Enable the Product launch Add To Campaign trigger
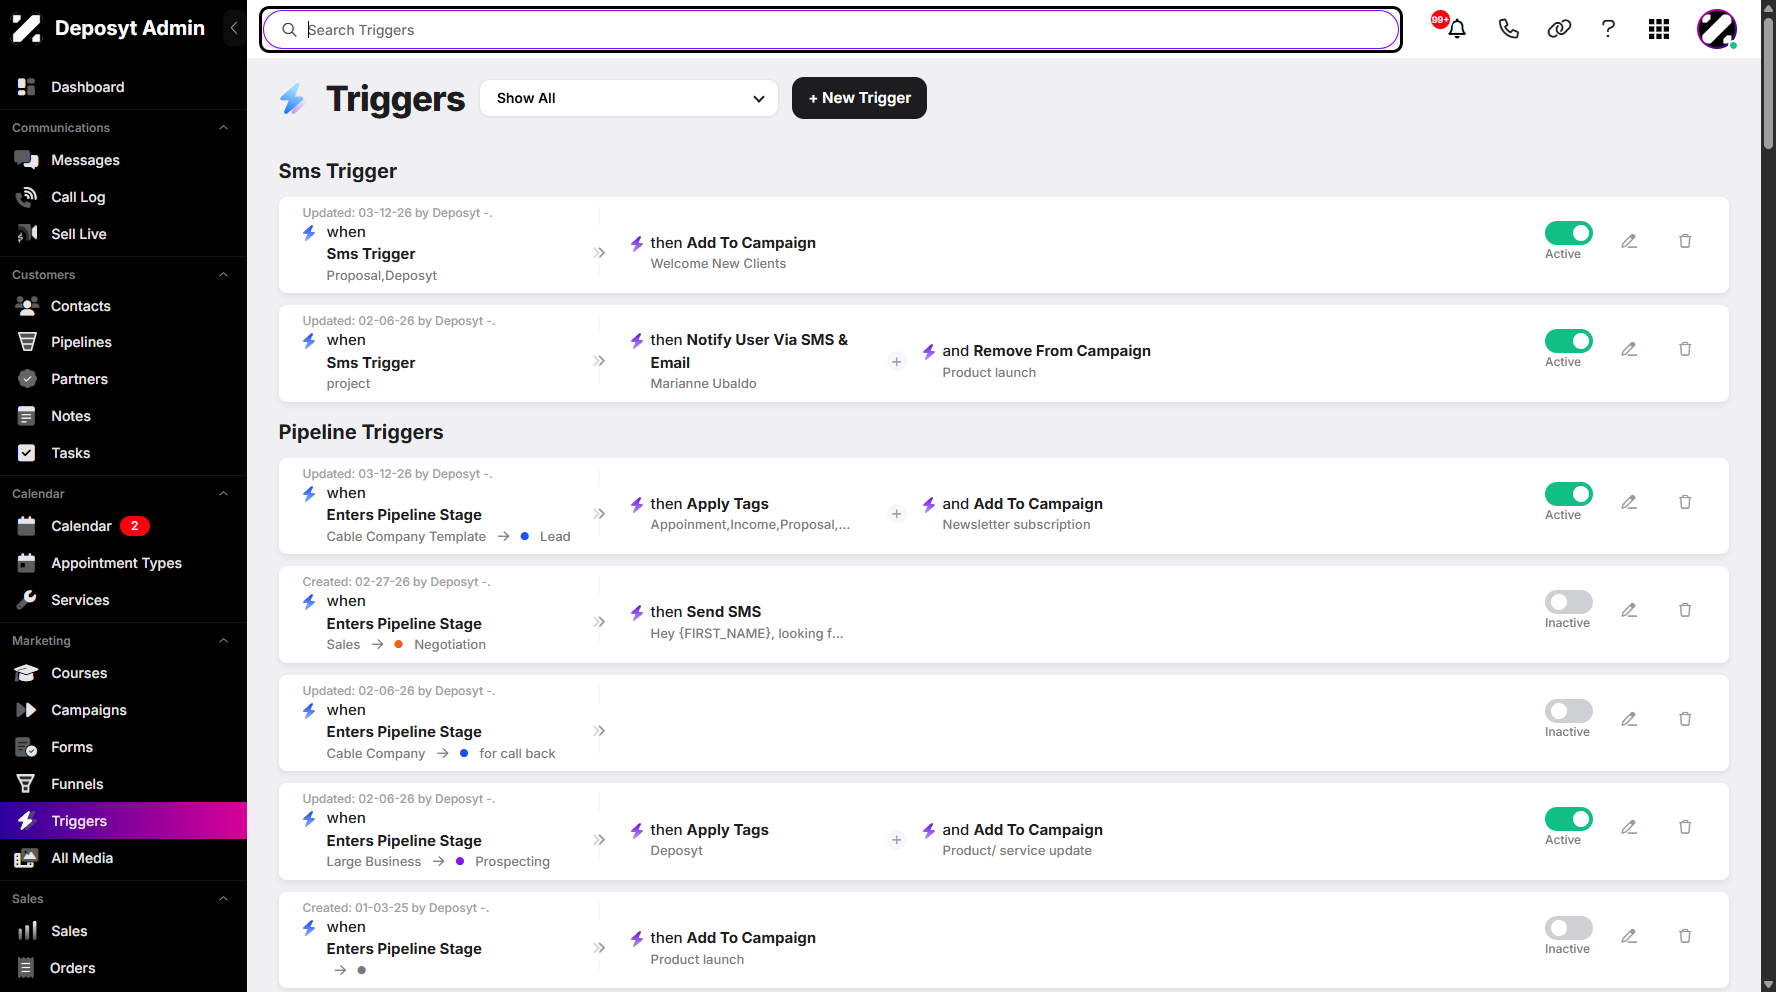The width and height of the screenshot is (1776, 992). coord(1569,928)
